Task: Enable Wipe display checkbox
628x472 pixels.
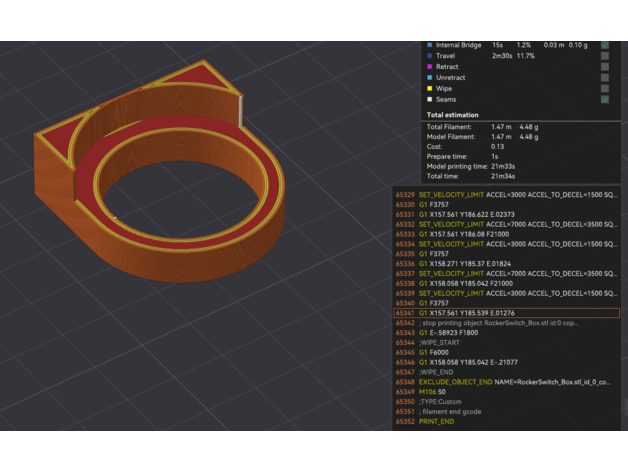Action: click(x=605, y=89)
